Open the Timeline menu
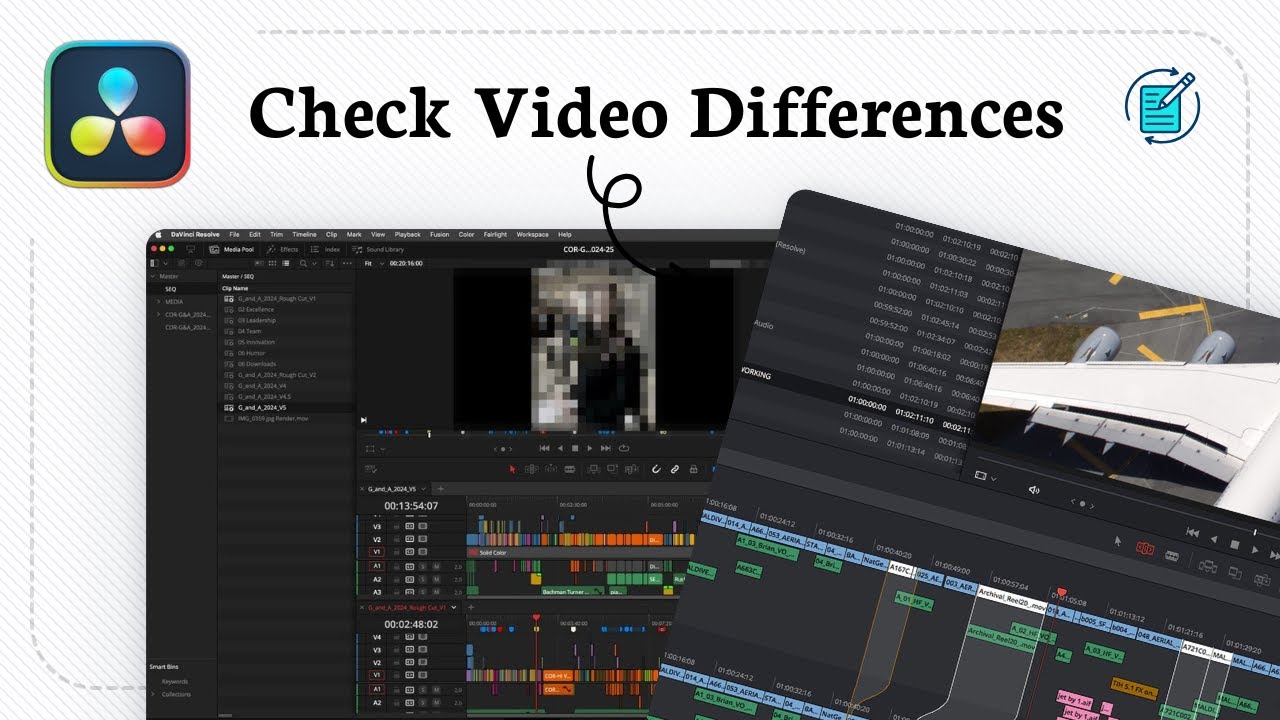 point(304,235)
